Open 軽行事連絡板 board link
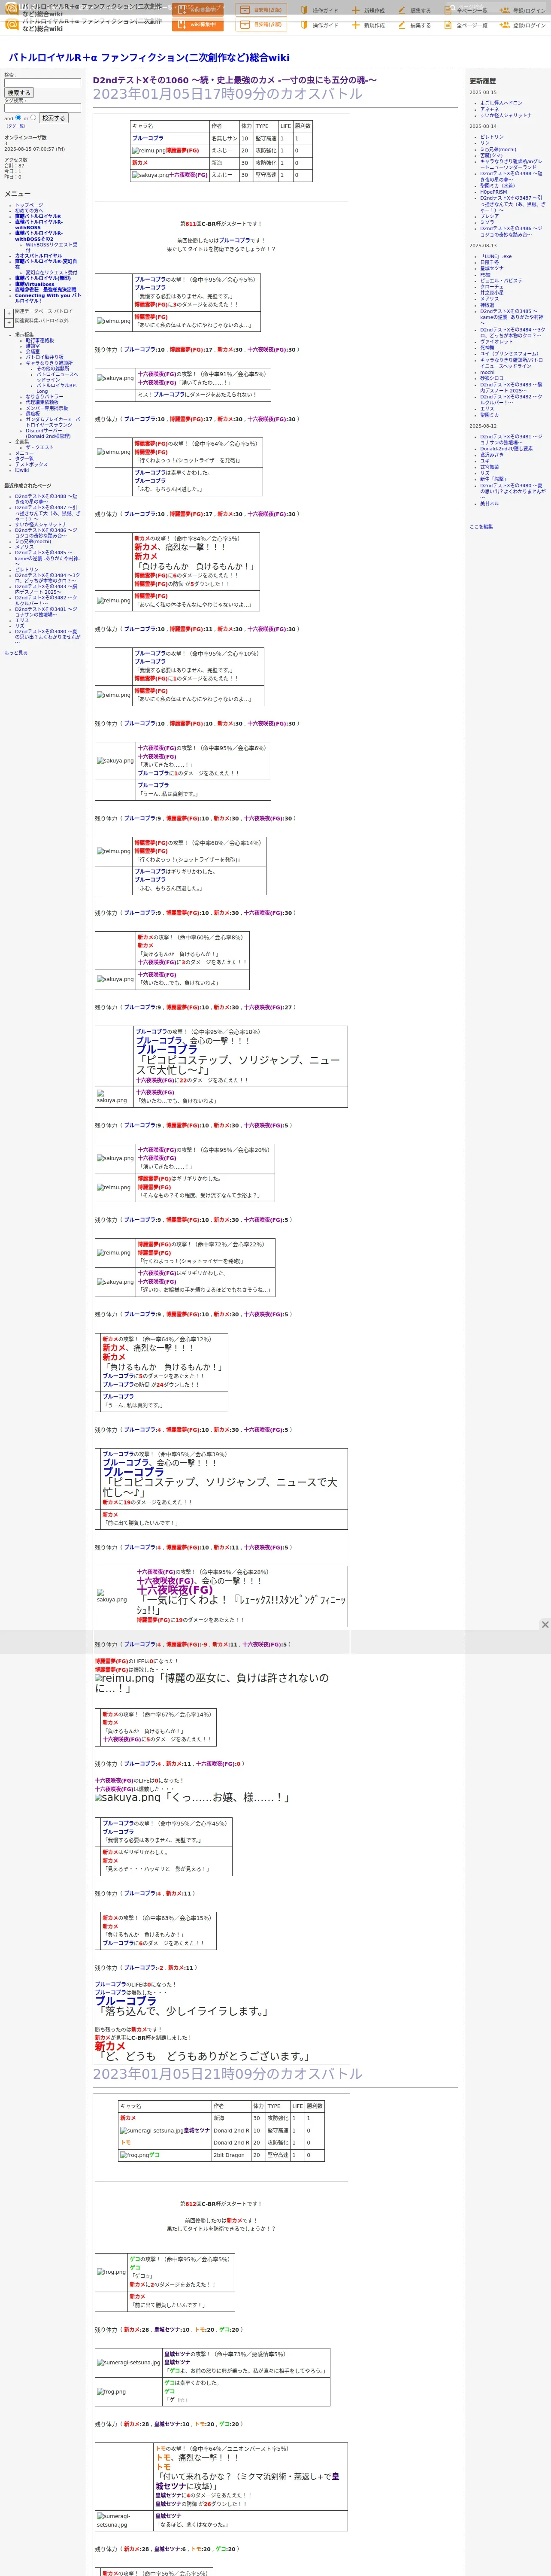Image resolution: width=551 pixels, height=2576 pixels. (40, 340)
